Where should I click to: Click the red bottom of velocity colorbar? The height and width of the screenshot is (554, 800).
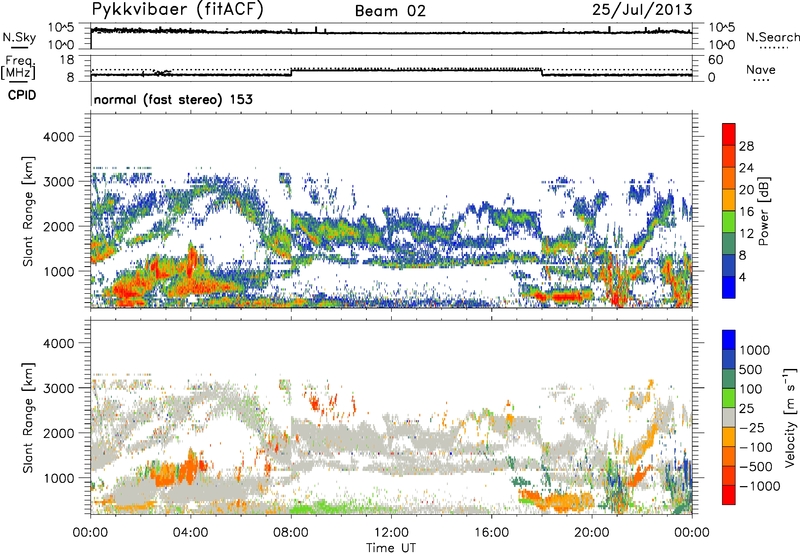[729, 495]
